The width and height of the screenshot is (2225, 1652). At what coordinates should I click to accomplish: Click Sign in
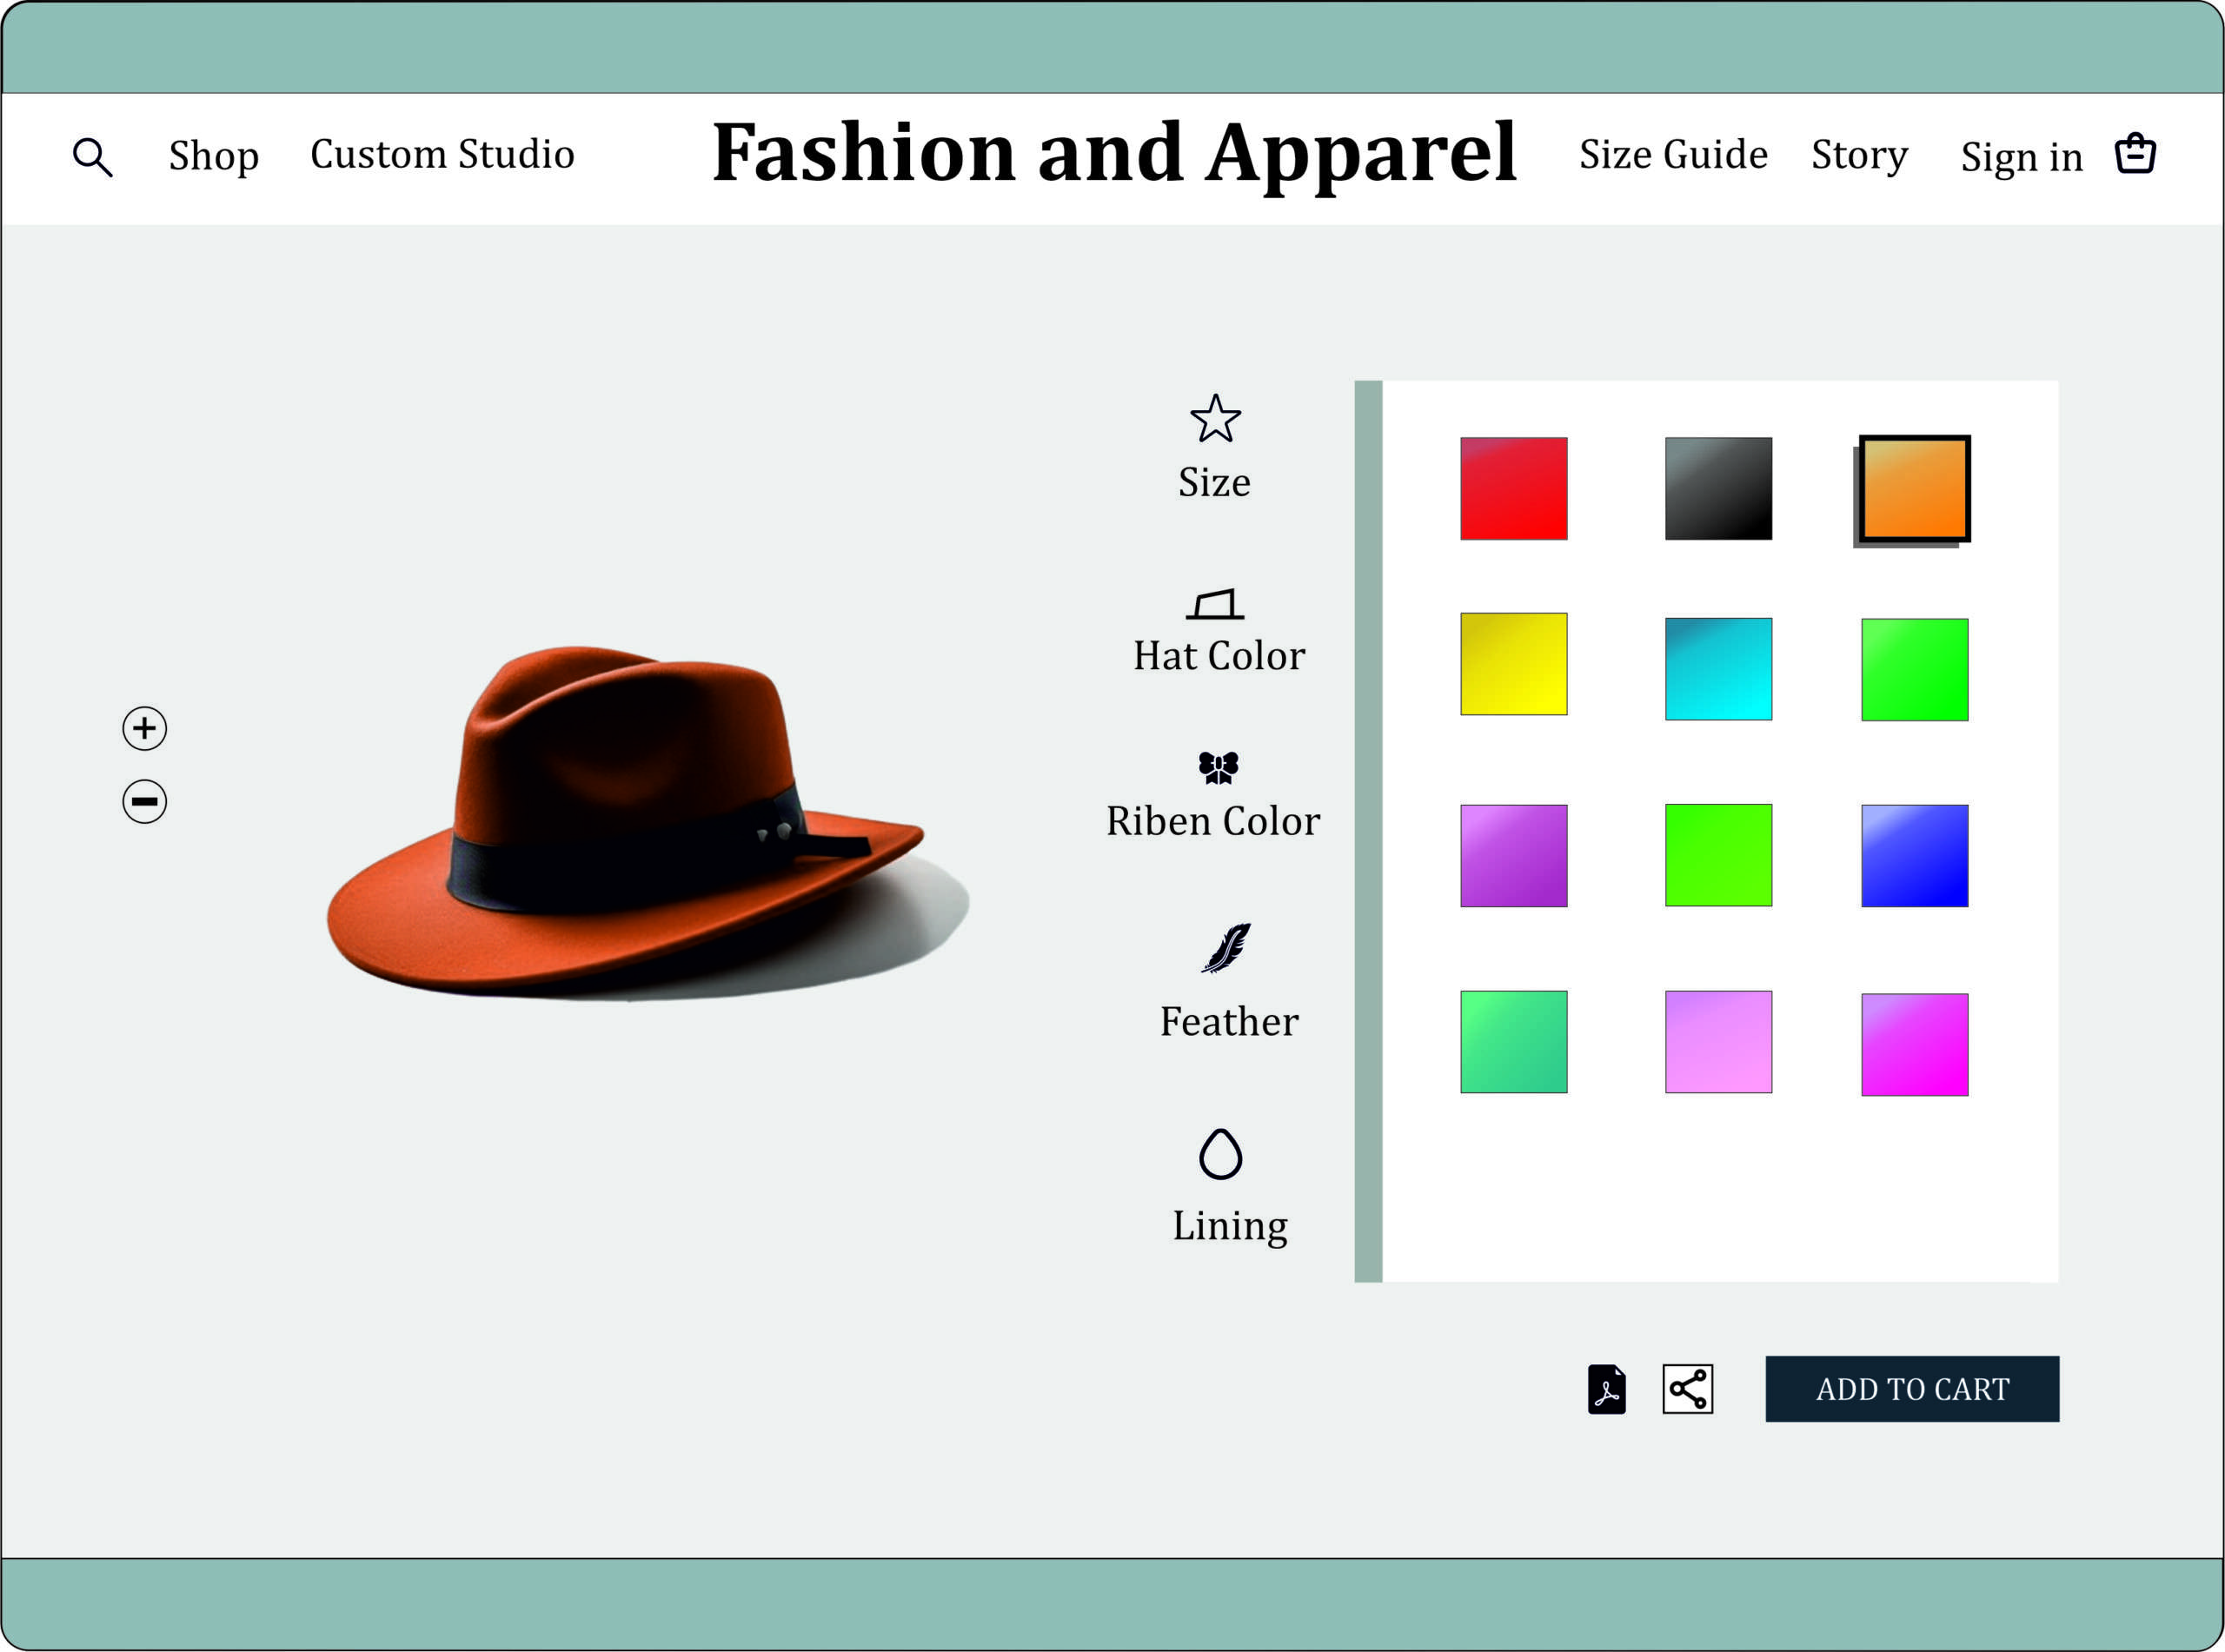pyautogui.click(x=2021, y=157)
